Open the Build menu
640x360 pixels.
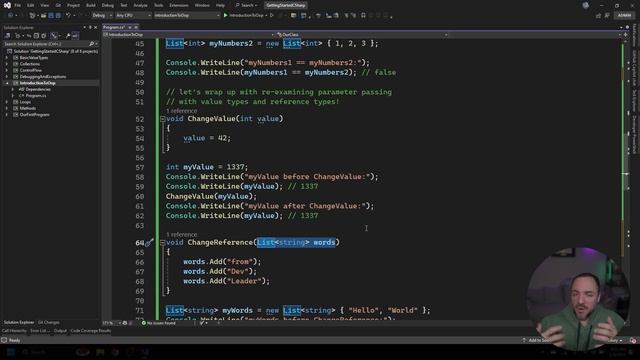coord(91,5)
